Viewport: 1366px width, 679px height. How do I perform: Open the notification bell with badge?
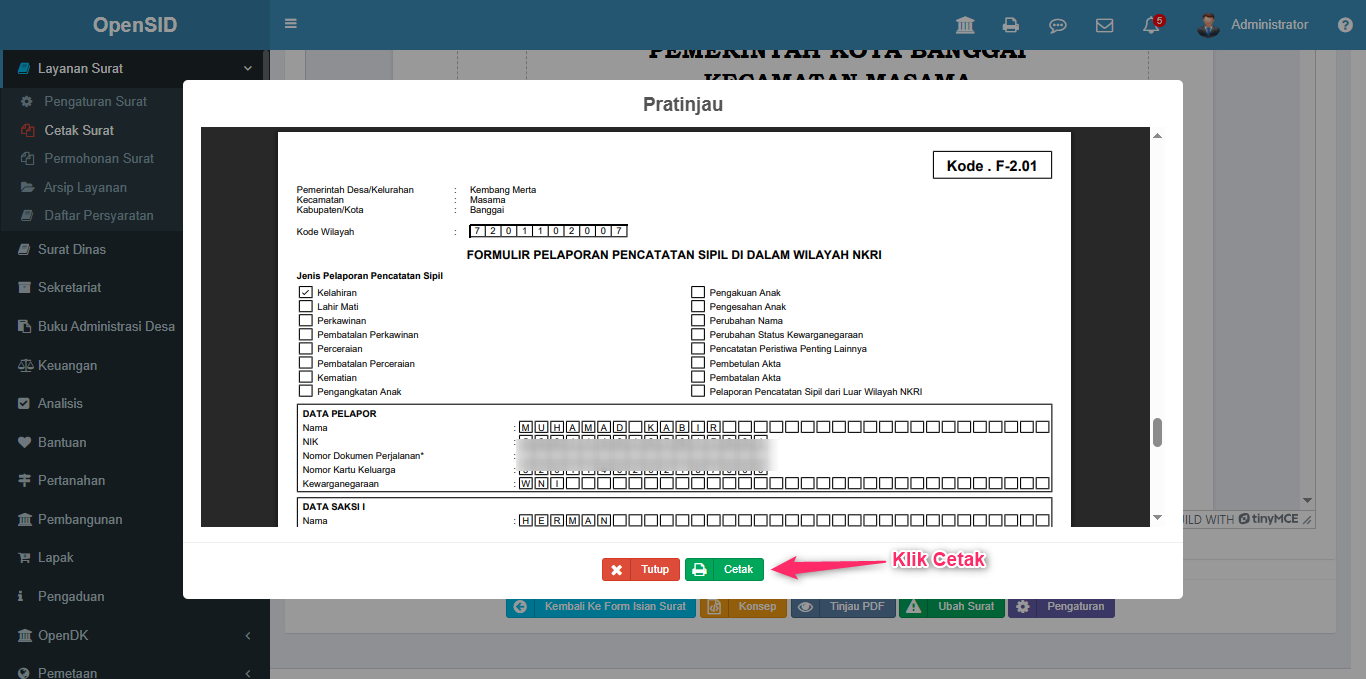1151,25
